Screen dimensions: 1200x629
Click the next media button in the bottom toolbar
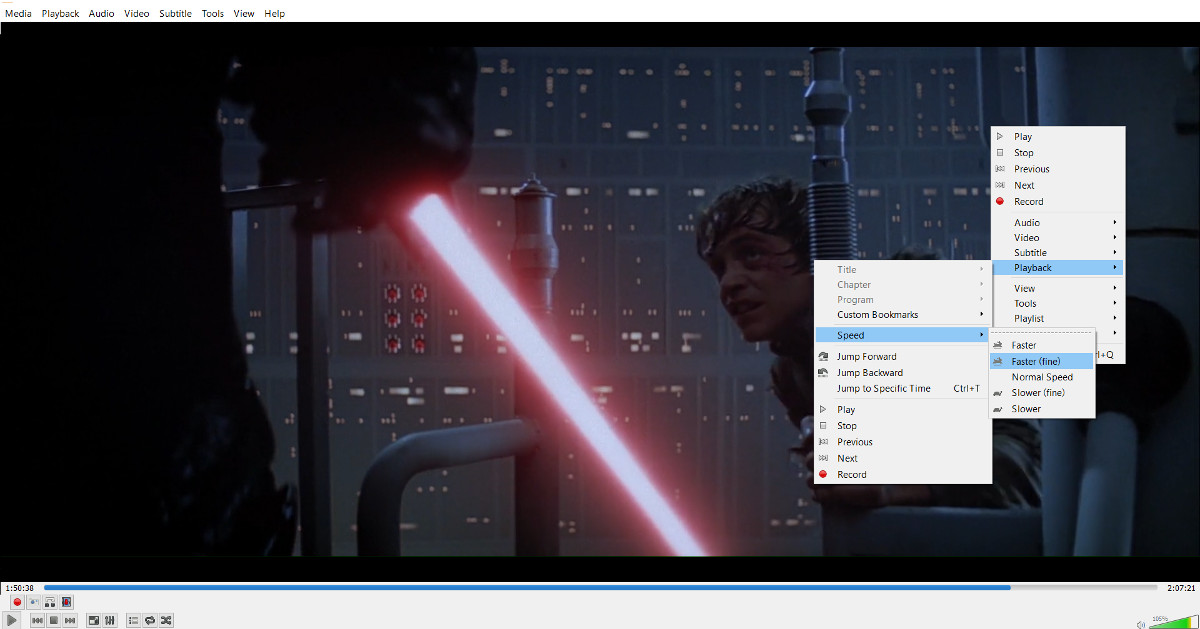click(x=70, y=621)
